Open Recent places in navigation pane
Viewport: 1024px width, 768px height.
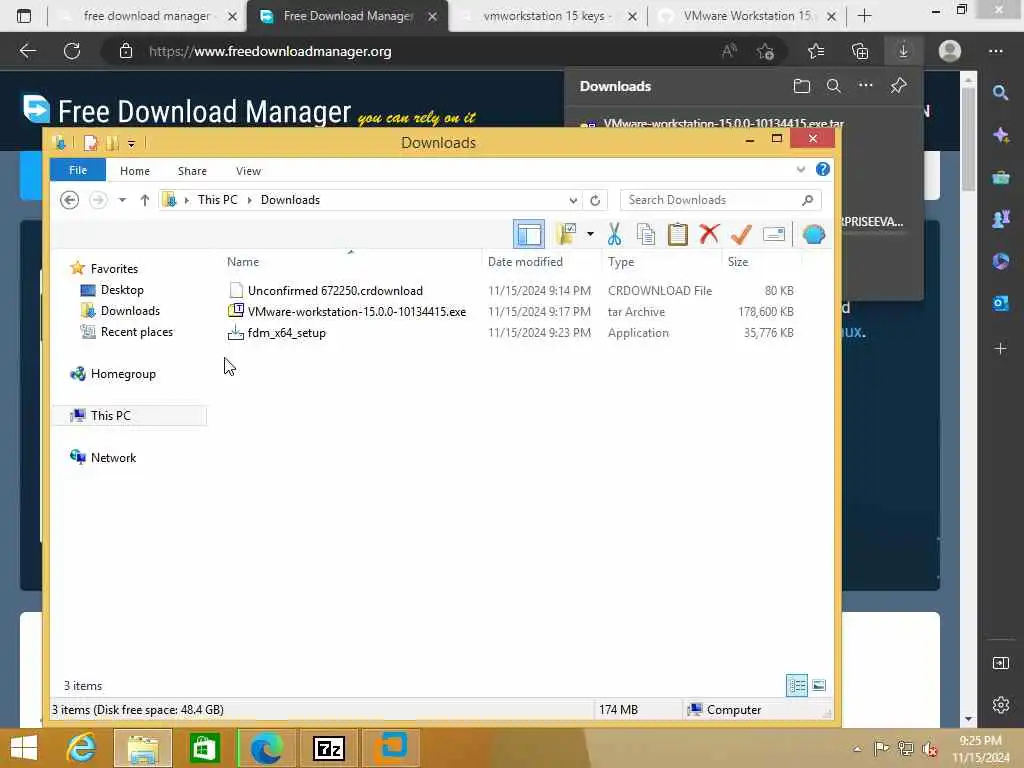tap(136, 332)
